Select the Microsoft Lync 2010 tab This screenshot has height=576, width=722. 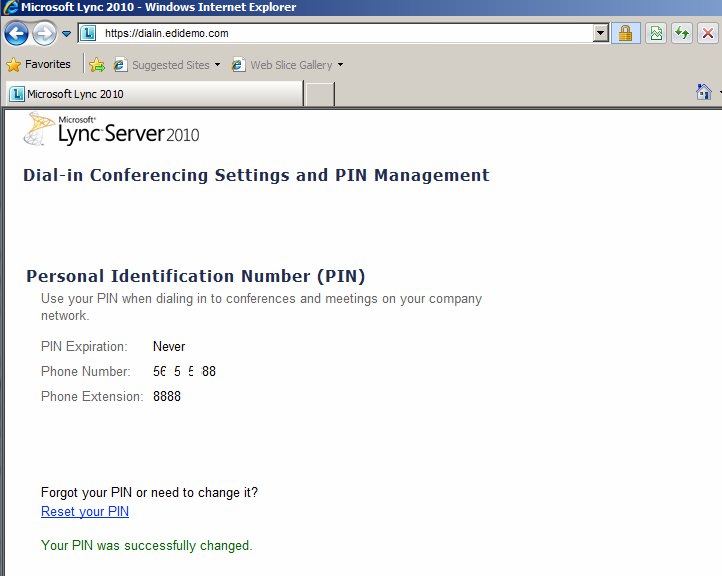155,94
